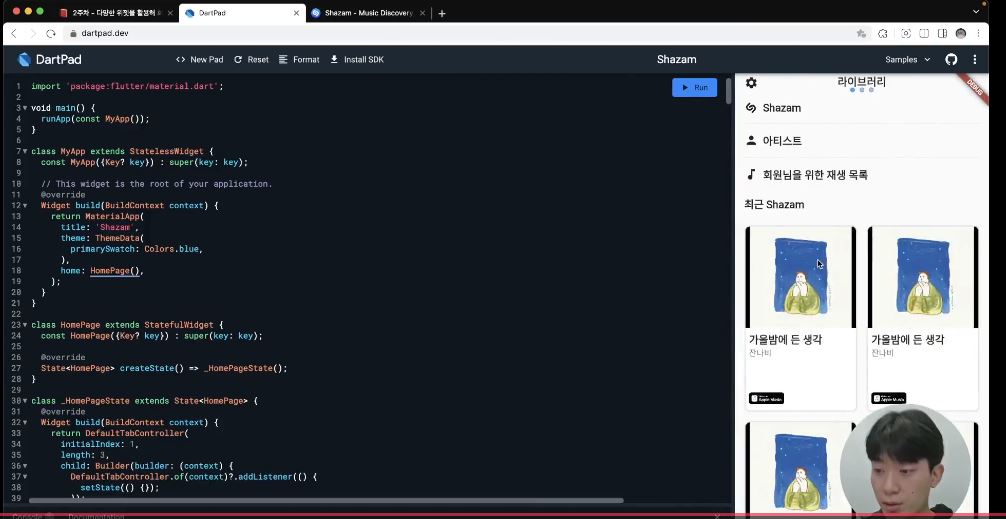Viewport: 1006px width, 519px height.
Task: Open the first album cover in 최근 Shazam
Action: [x=800, y=277]
